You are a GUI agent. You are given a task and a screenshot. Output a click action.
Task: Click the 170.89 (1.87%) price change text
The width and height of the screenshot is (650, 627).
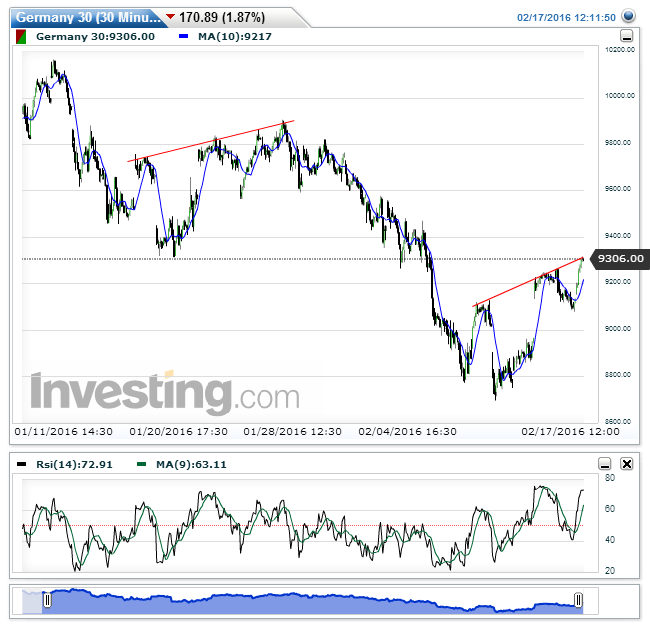pyautogui.click(x=223, y=17)
